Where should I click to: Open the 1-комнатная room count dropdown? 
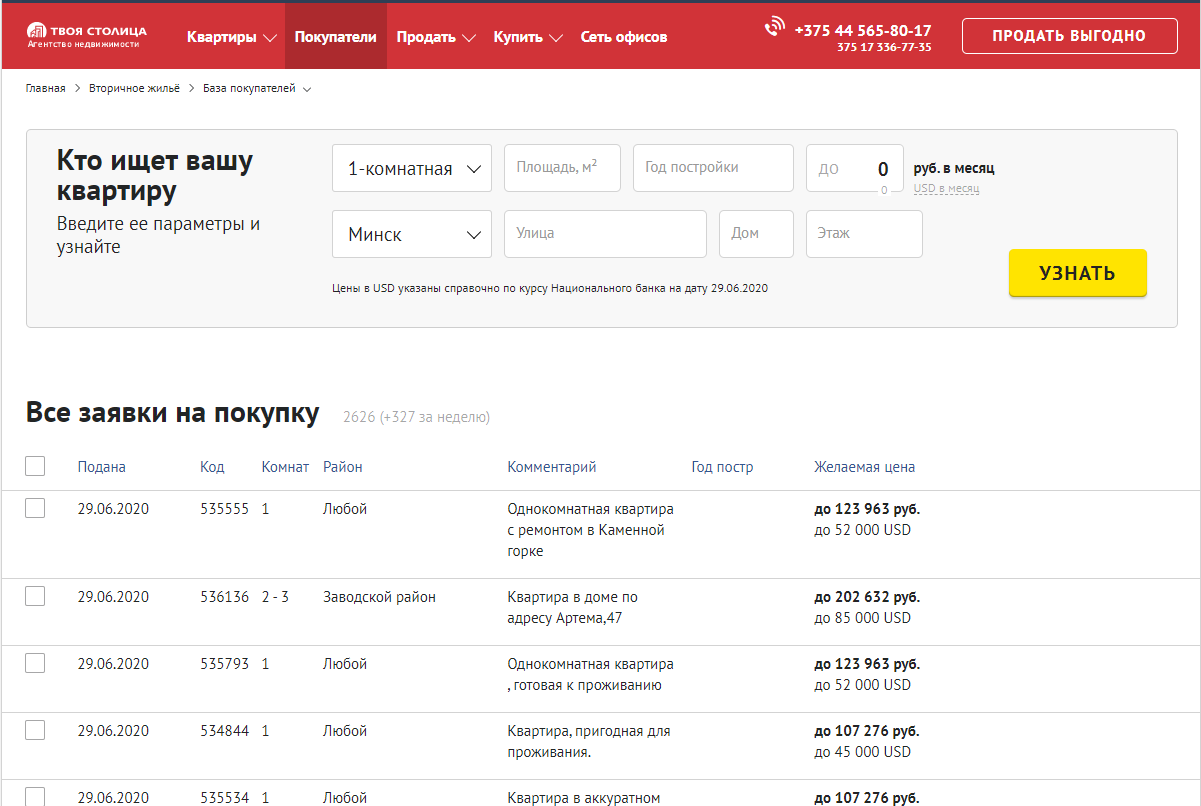[x=411, y=168]
